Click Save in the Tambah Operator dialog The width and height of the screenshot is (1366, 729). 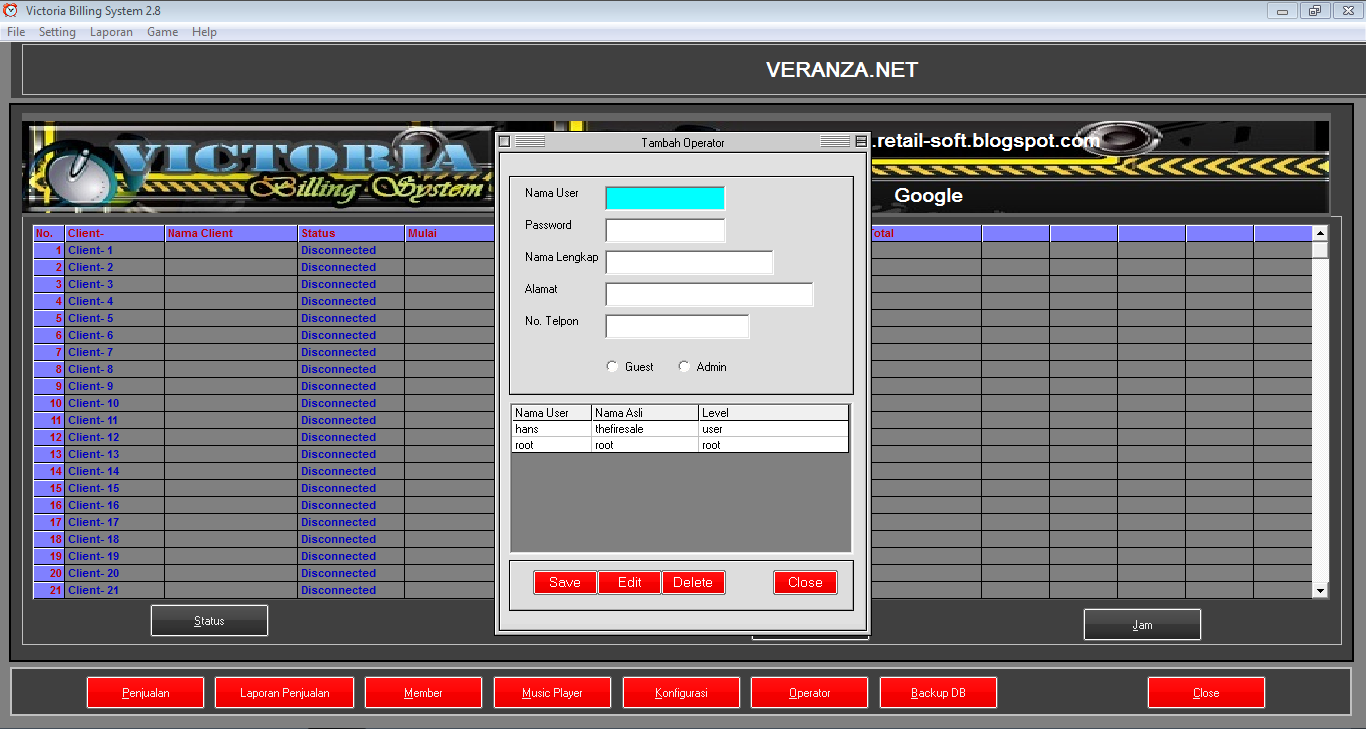pyautogui.click(x=564, y=582)
